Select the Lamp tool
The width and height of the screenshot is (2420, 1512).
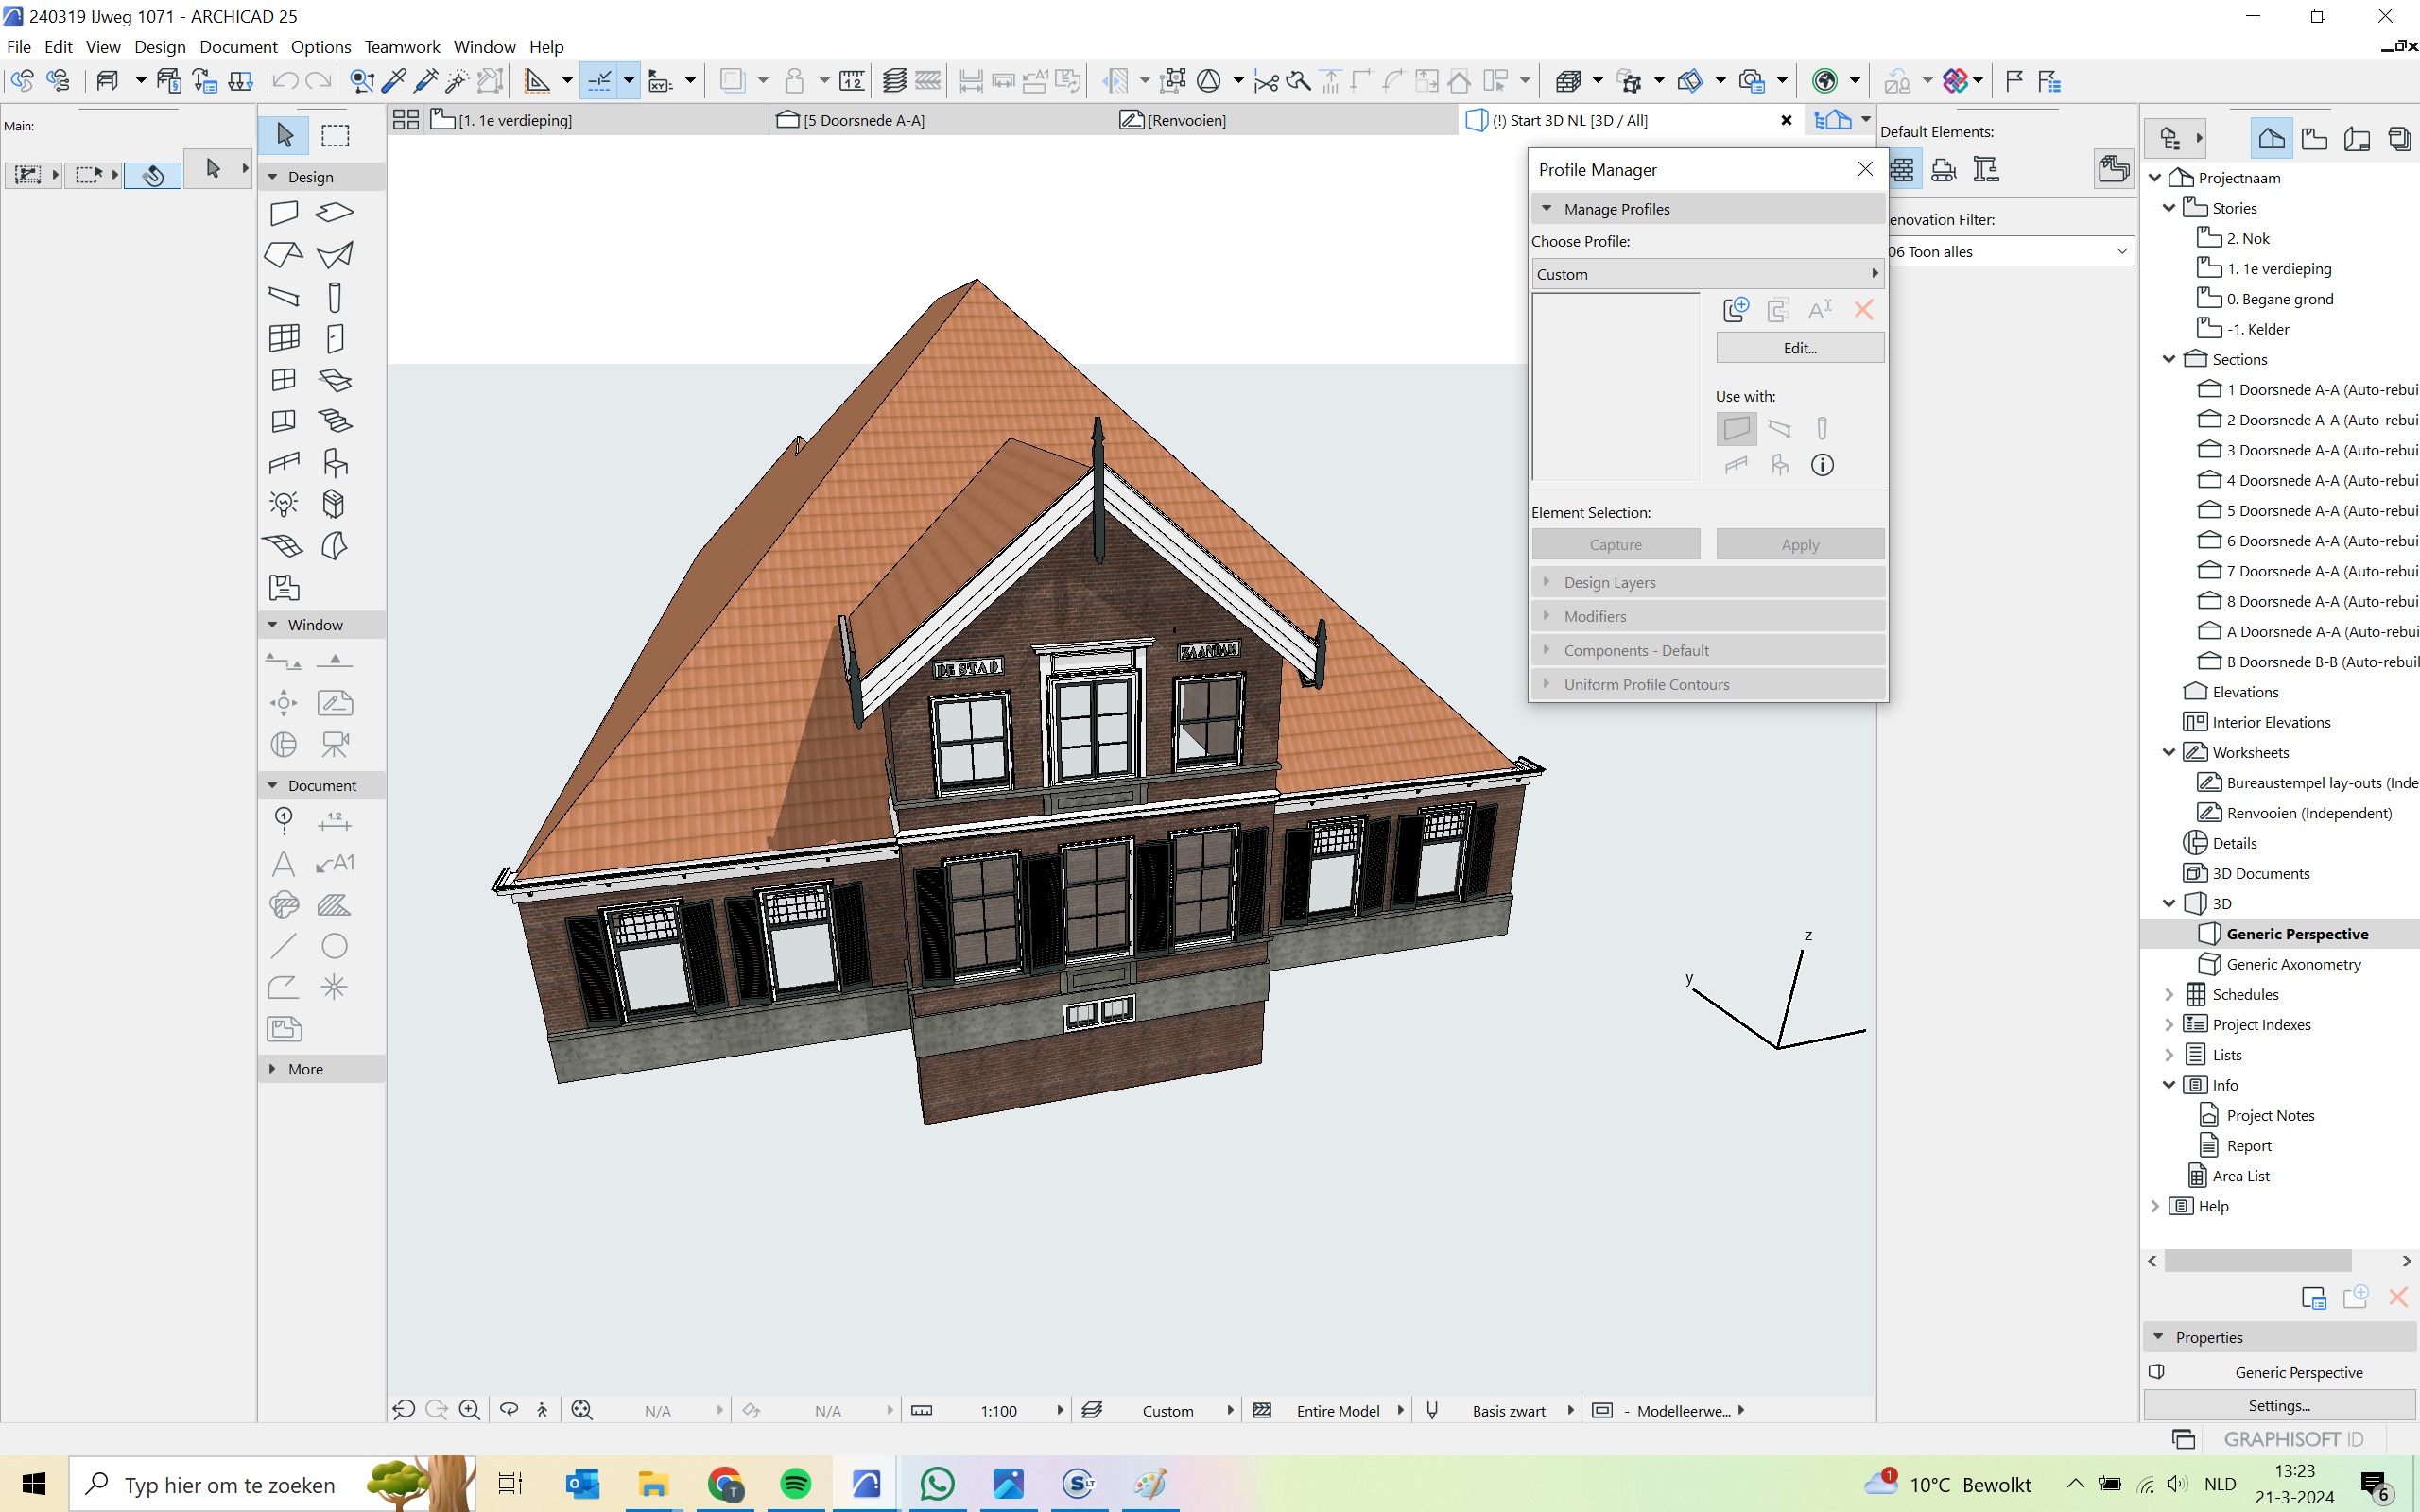[x=284, y=504]
